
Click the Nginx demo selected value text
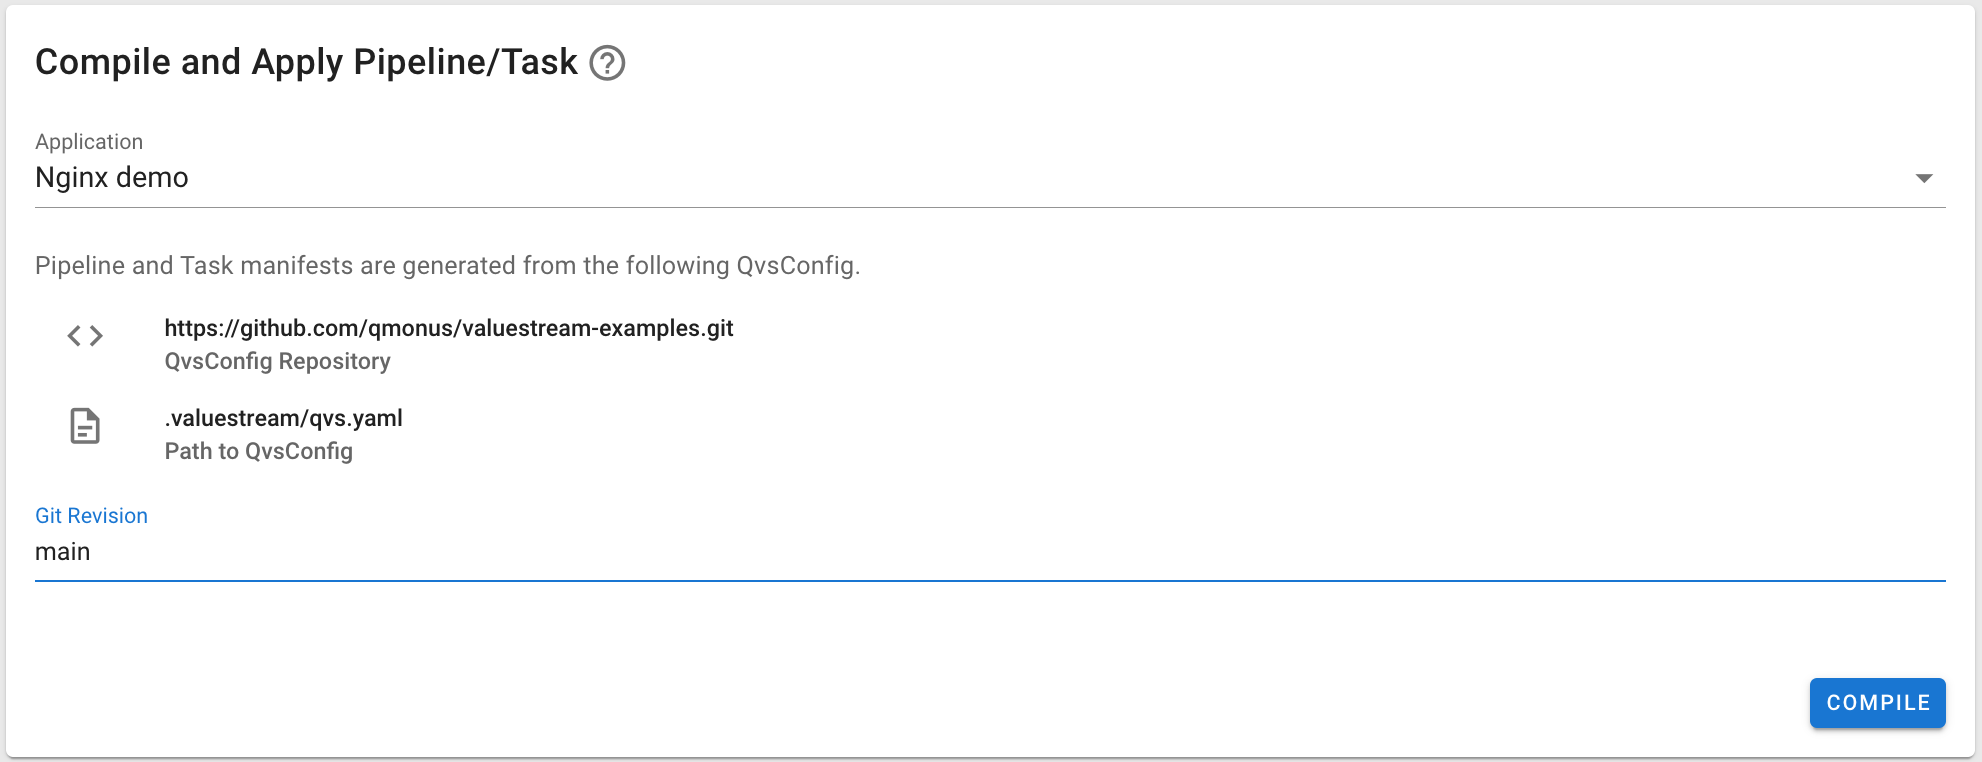tap(111, 178)
